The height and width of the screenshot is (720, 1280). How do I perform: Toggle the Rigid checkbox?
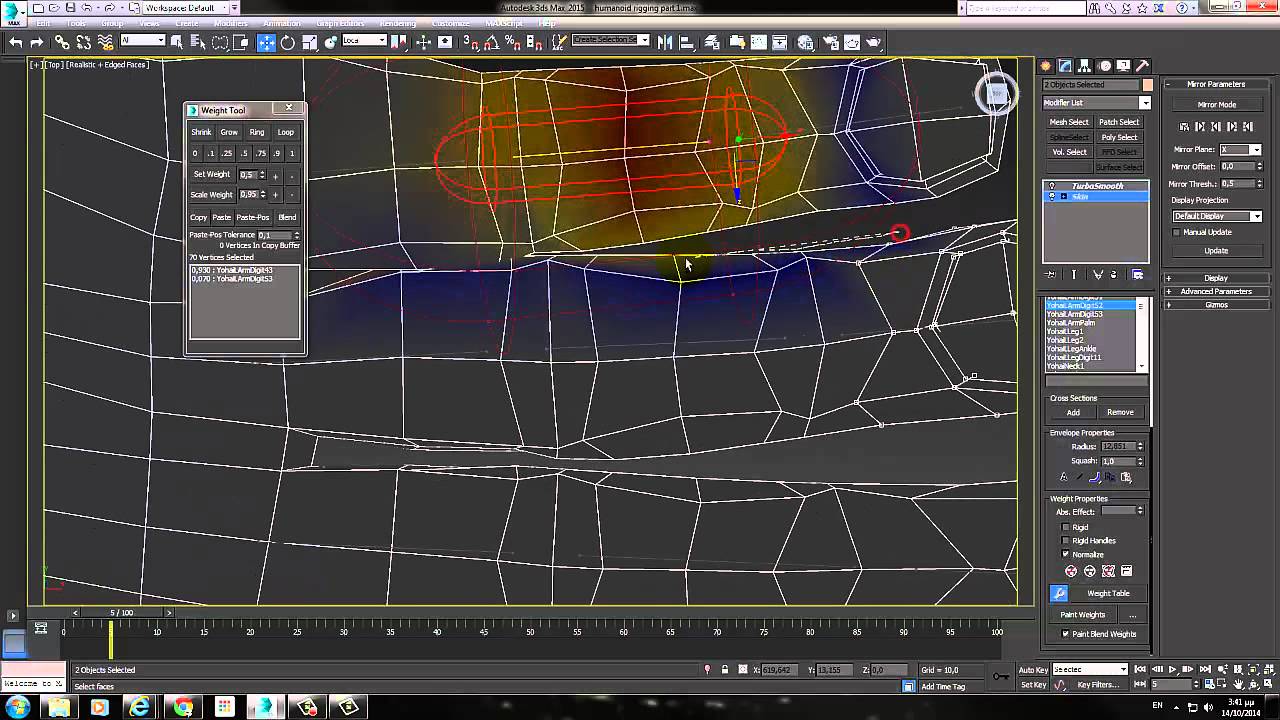coord(1066,527)
